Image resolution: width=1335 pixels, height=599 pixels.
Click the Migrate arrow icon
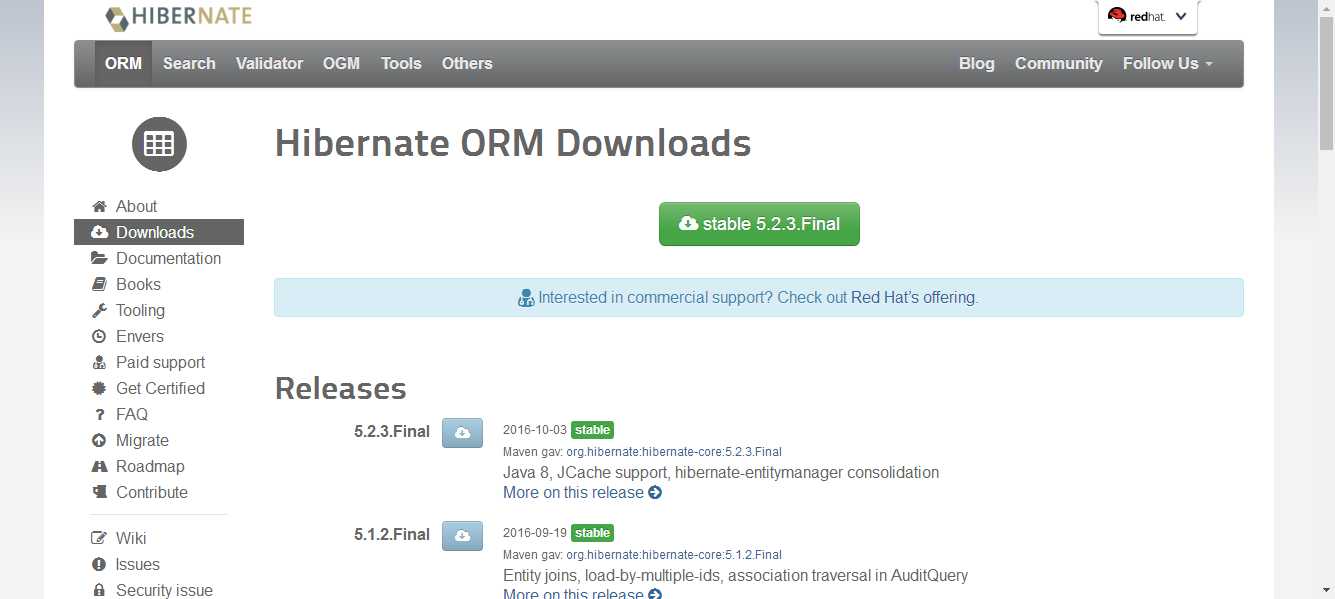[x=99, y=440]
